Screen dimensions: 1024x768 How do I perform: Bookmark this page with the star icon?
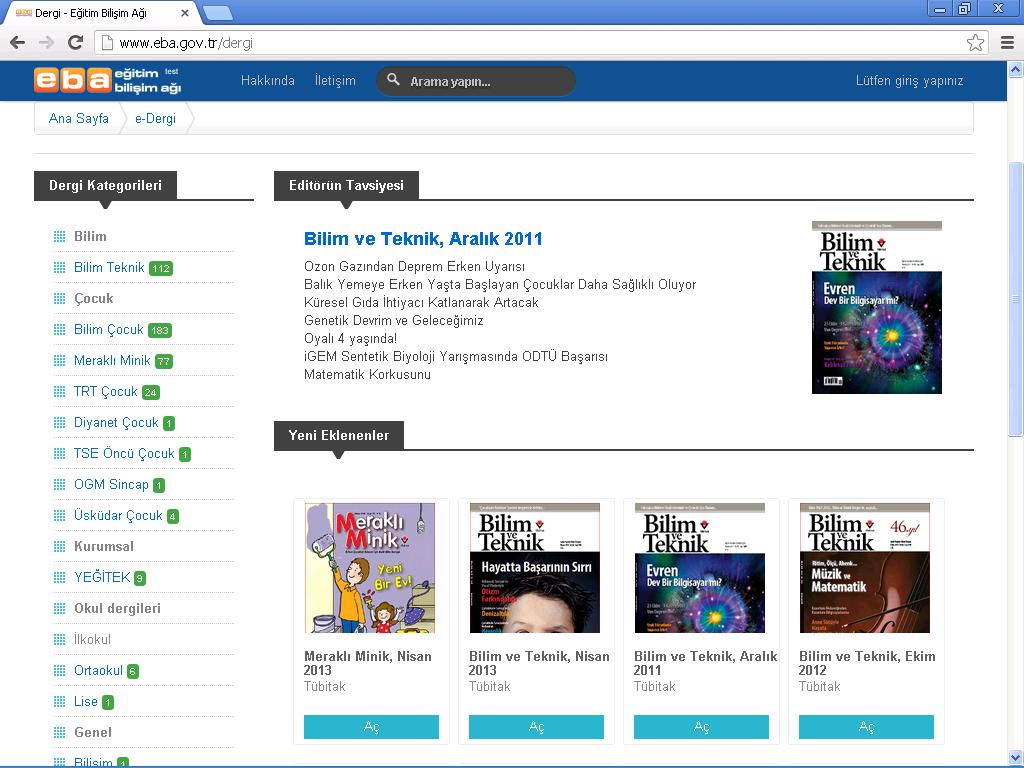(x=975, y=42)
